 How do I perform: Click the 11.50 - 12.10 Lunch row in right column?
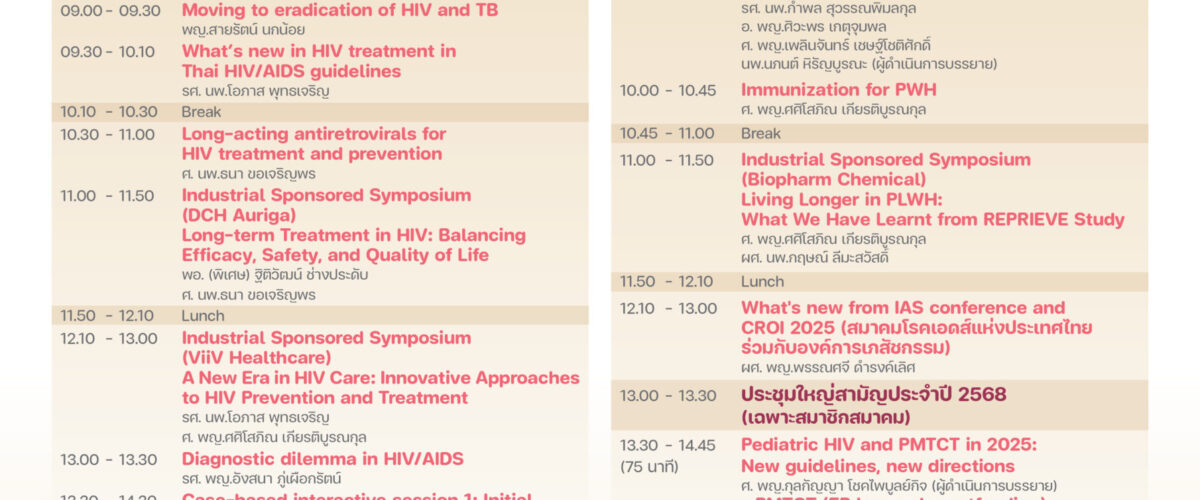click(x=880, y=282)
